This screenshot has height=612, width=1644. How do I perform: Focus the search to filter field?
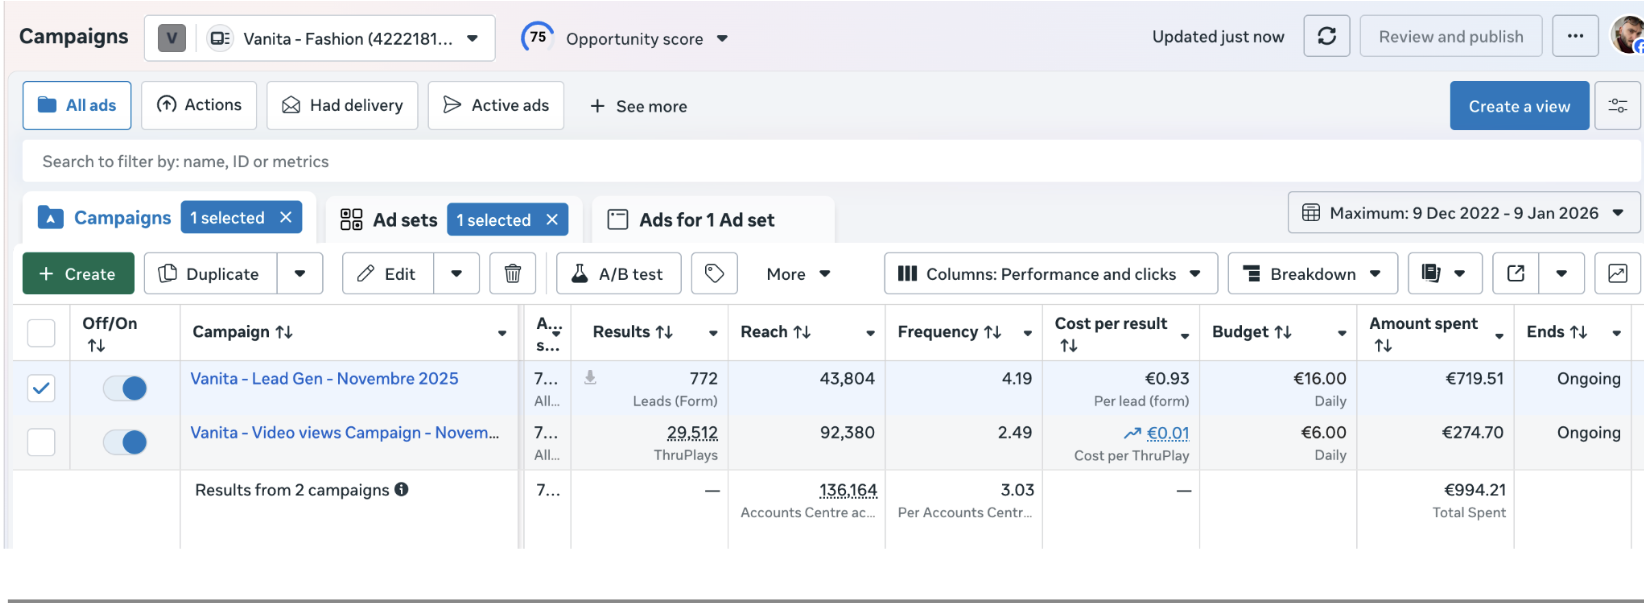pos(831,161)
